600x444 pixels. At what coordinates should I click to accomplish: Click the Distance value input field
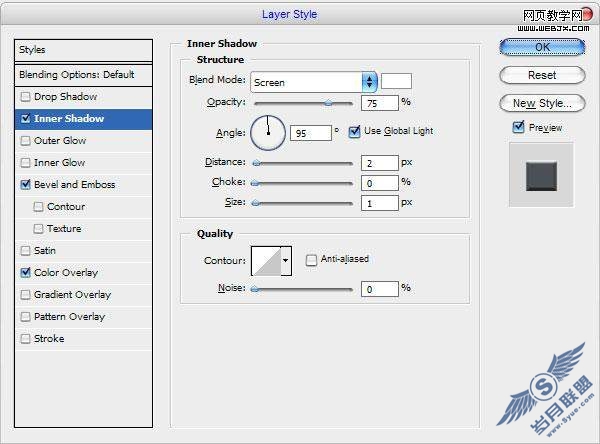click(x=380, y=163)
